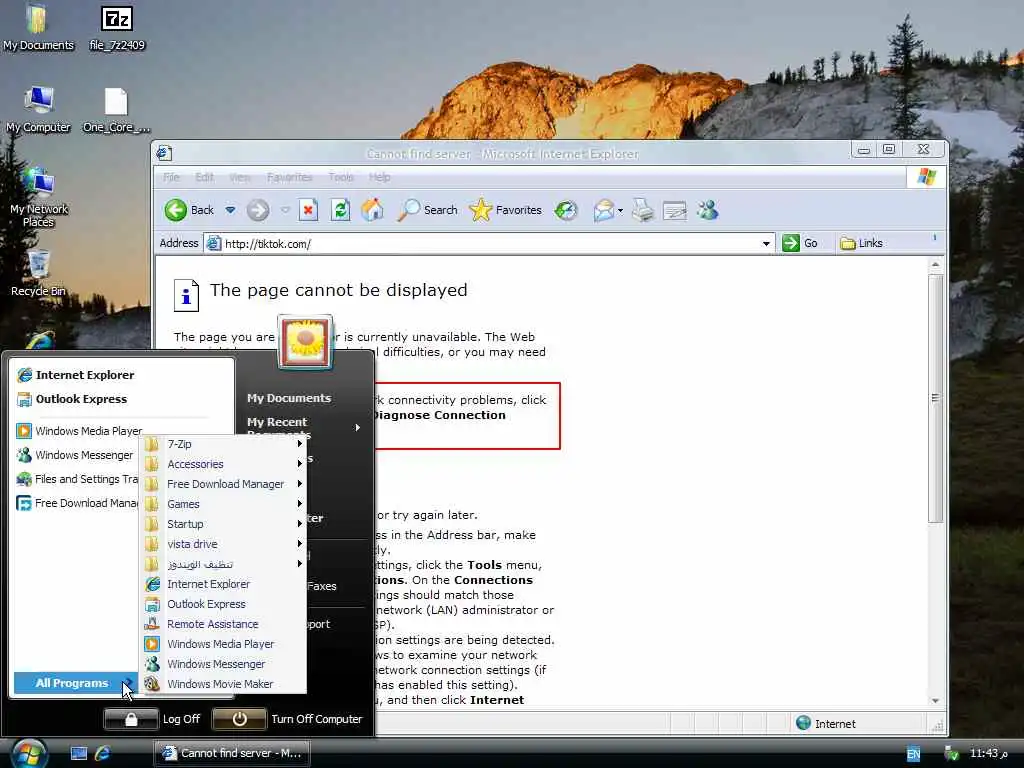The width and height of the screenshot is (1024, 768).
Task: Print the page with the printer icon
Action: [x=643, y=210]
